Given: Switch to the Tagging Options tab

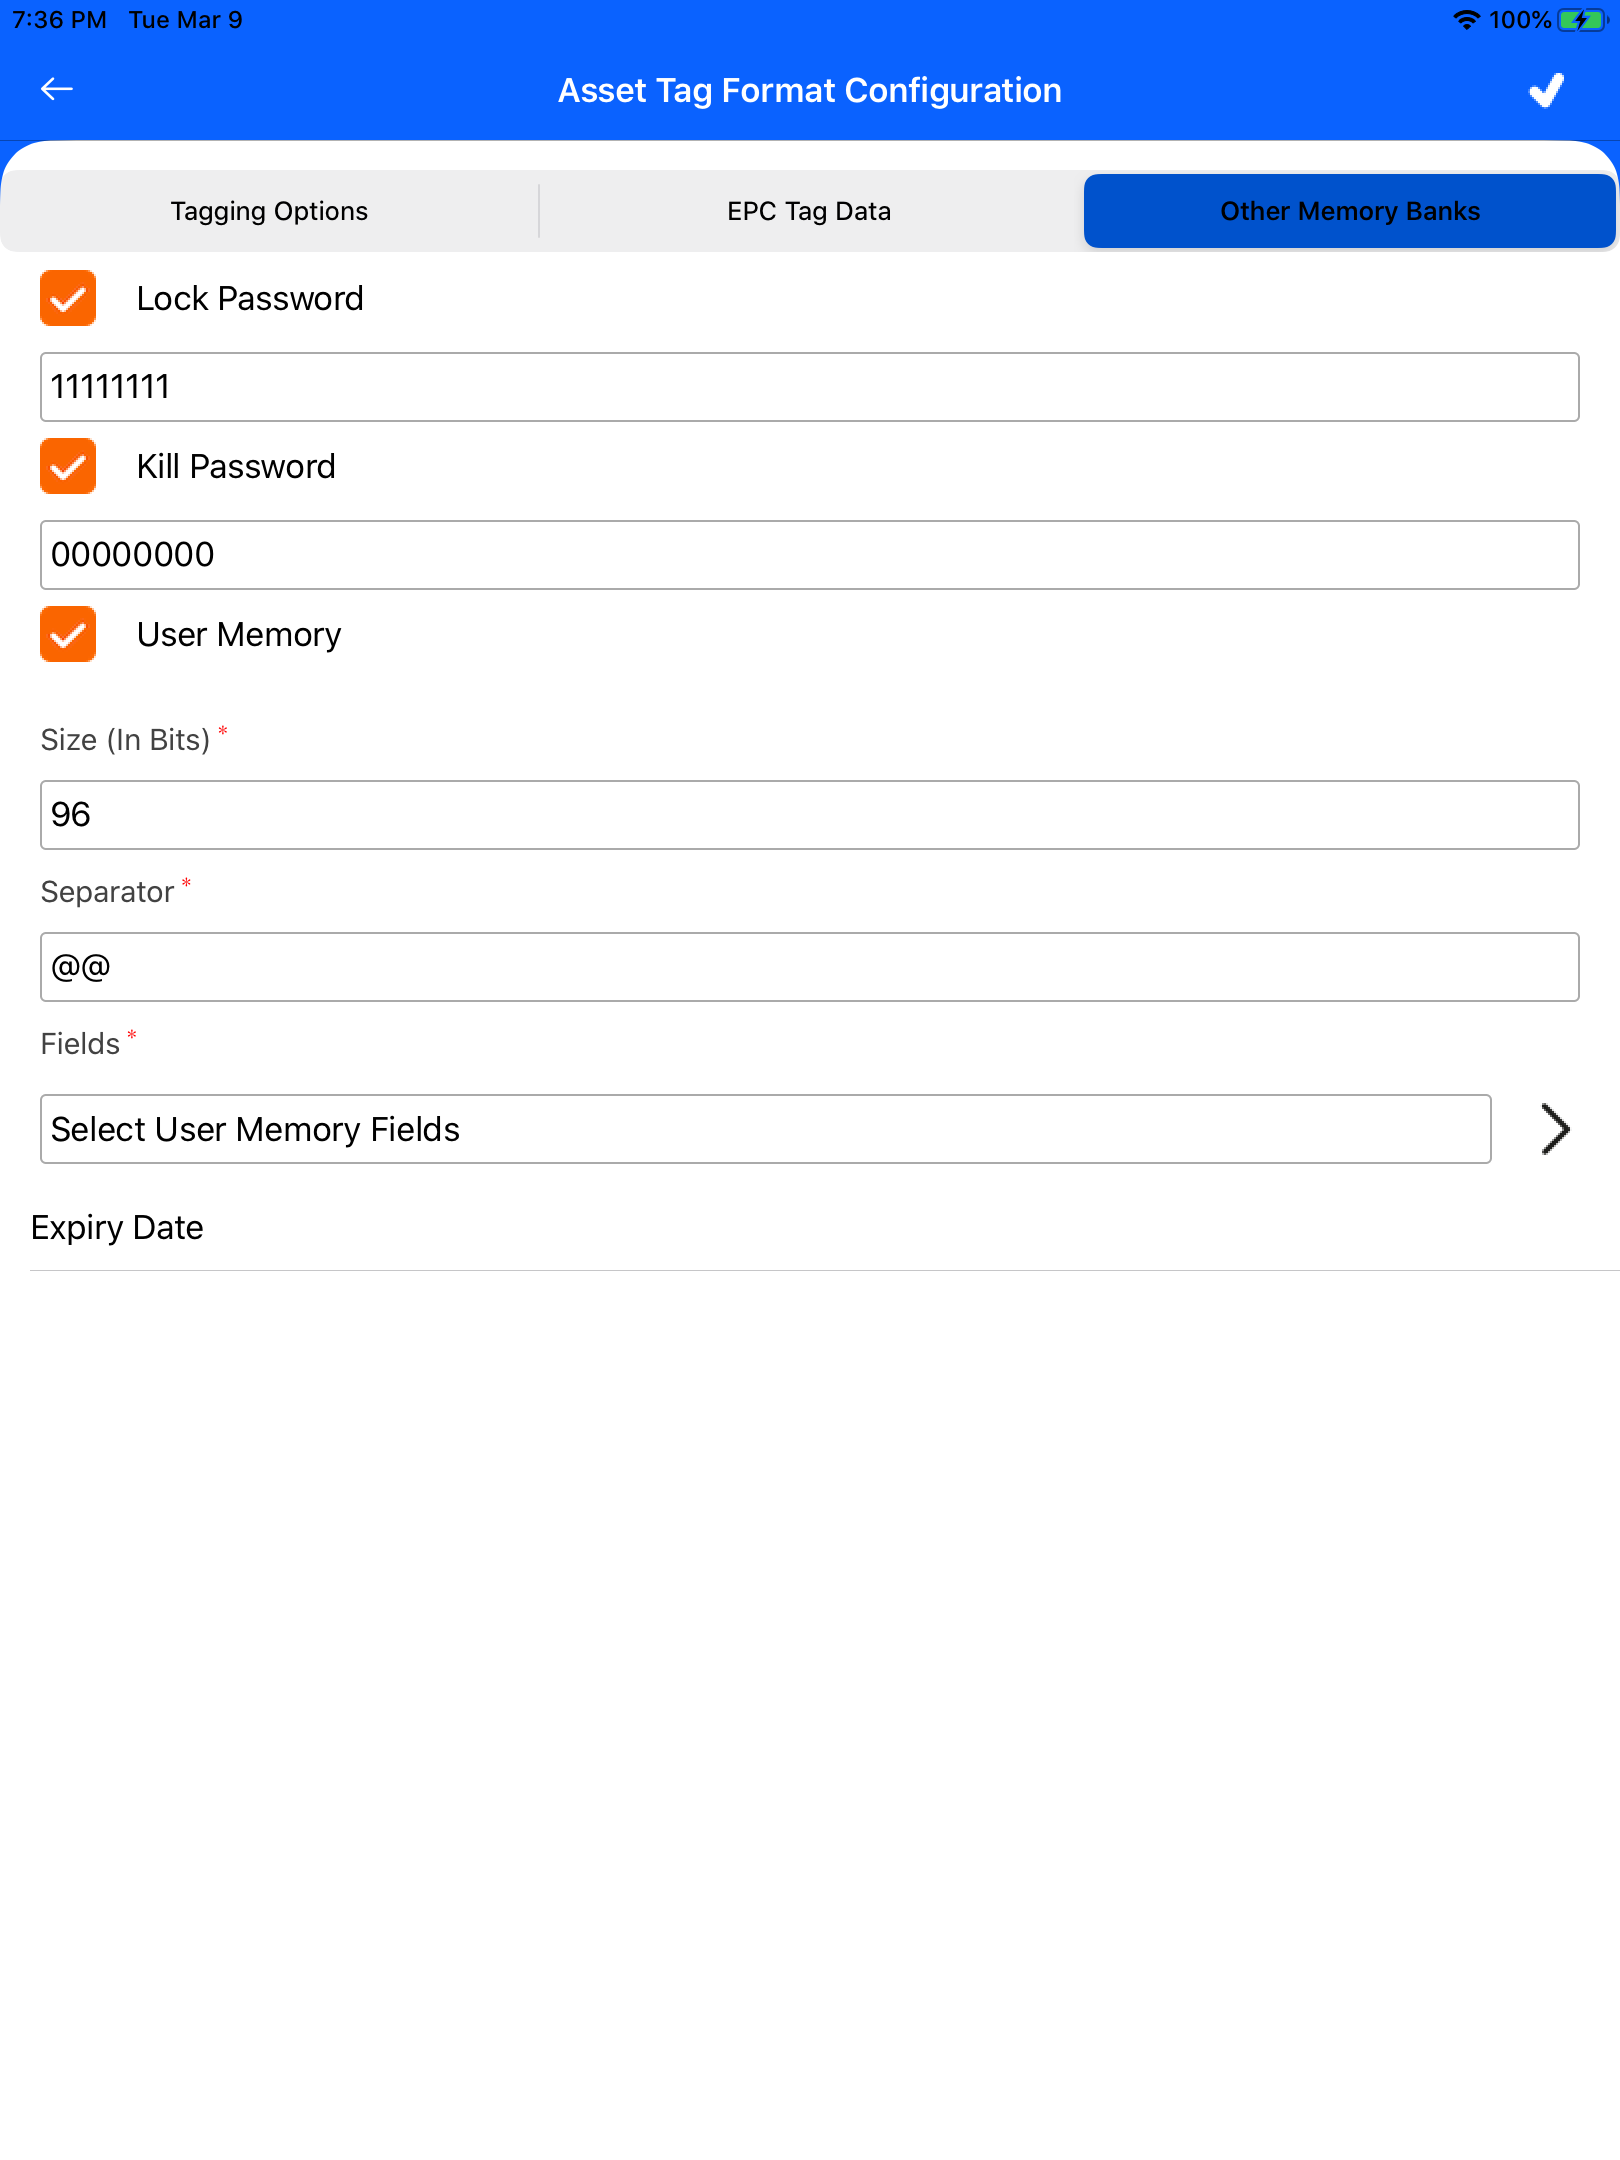Looking at the screenshot, I should click(x=269, y=211).
